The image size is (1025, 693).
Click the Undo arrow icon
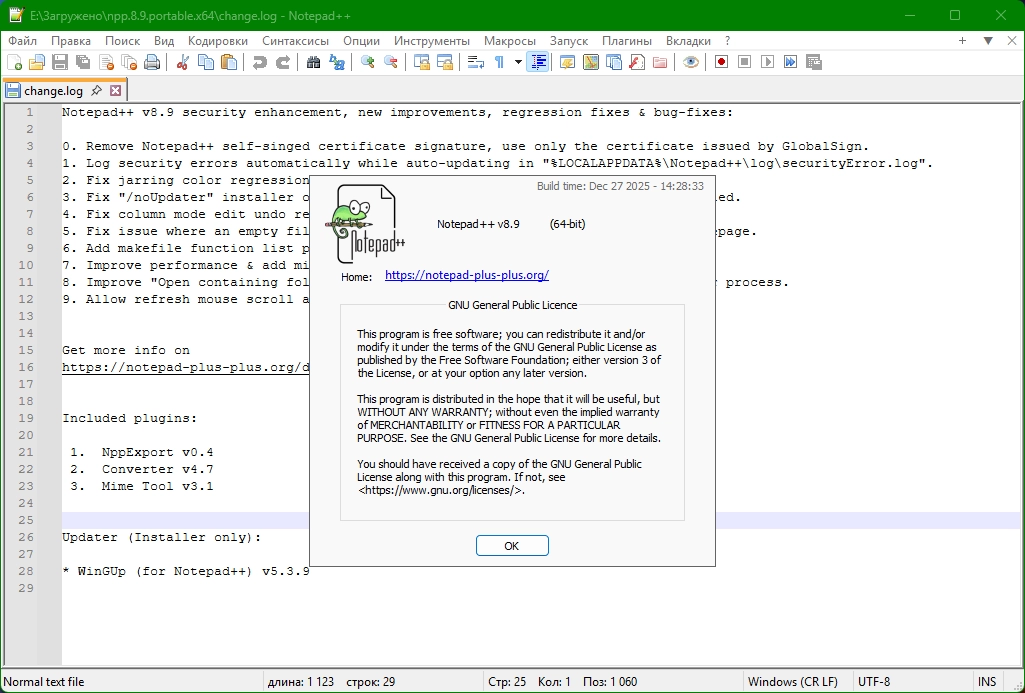(260, 62)
